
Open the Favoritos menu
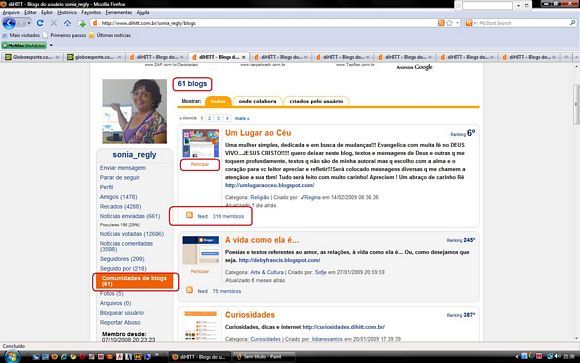point(91,12)
